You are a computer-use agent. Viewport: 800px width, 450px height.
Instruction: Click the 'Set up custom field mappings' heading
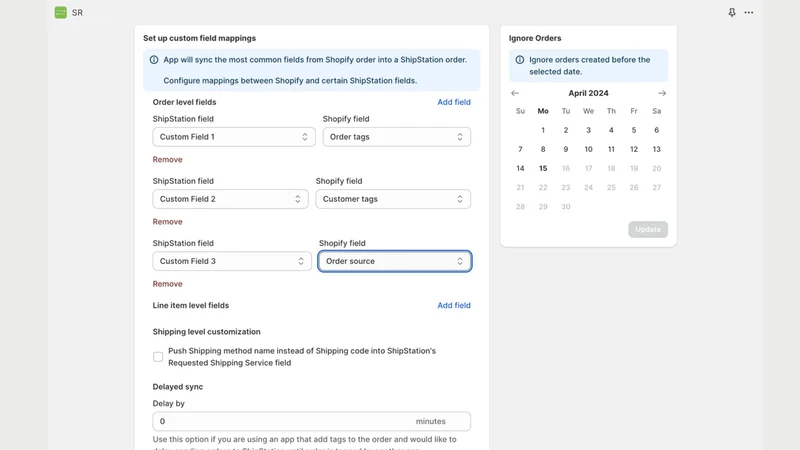[199, 38]
